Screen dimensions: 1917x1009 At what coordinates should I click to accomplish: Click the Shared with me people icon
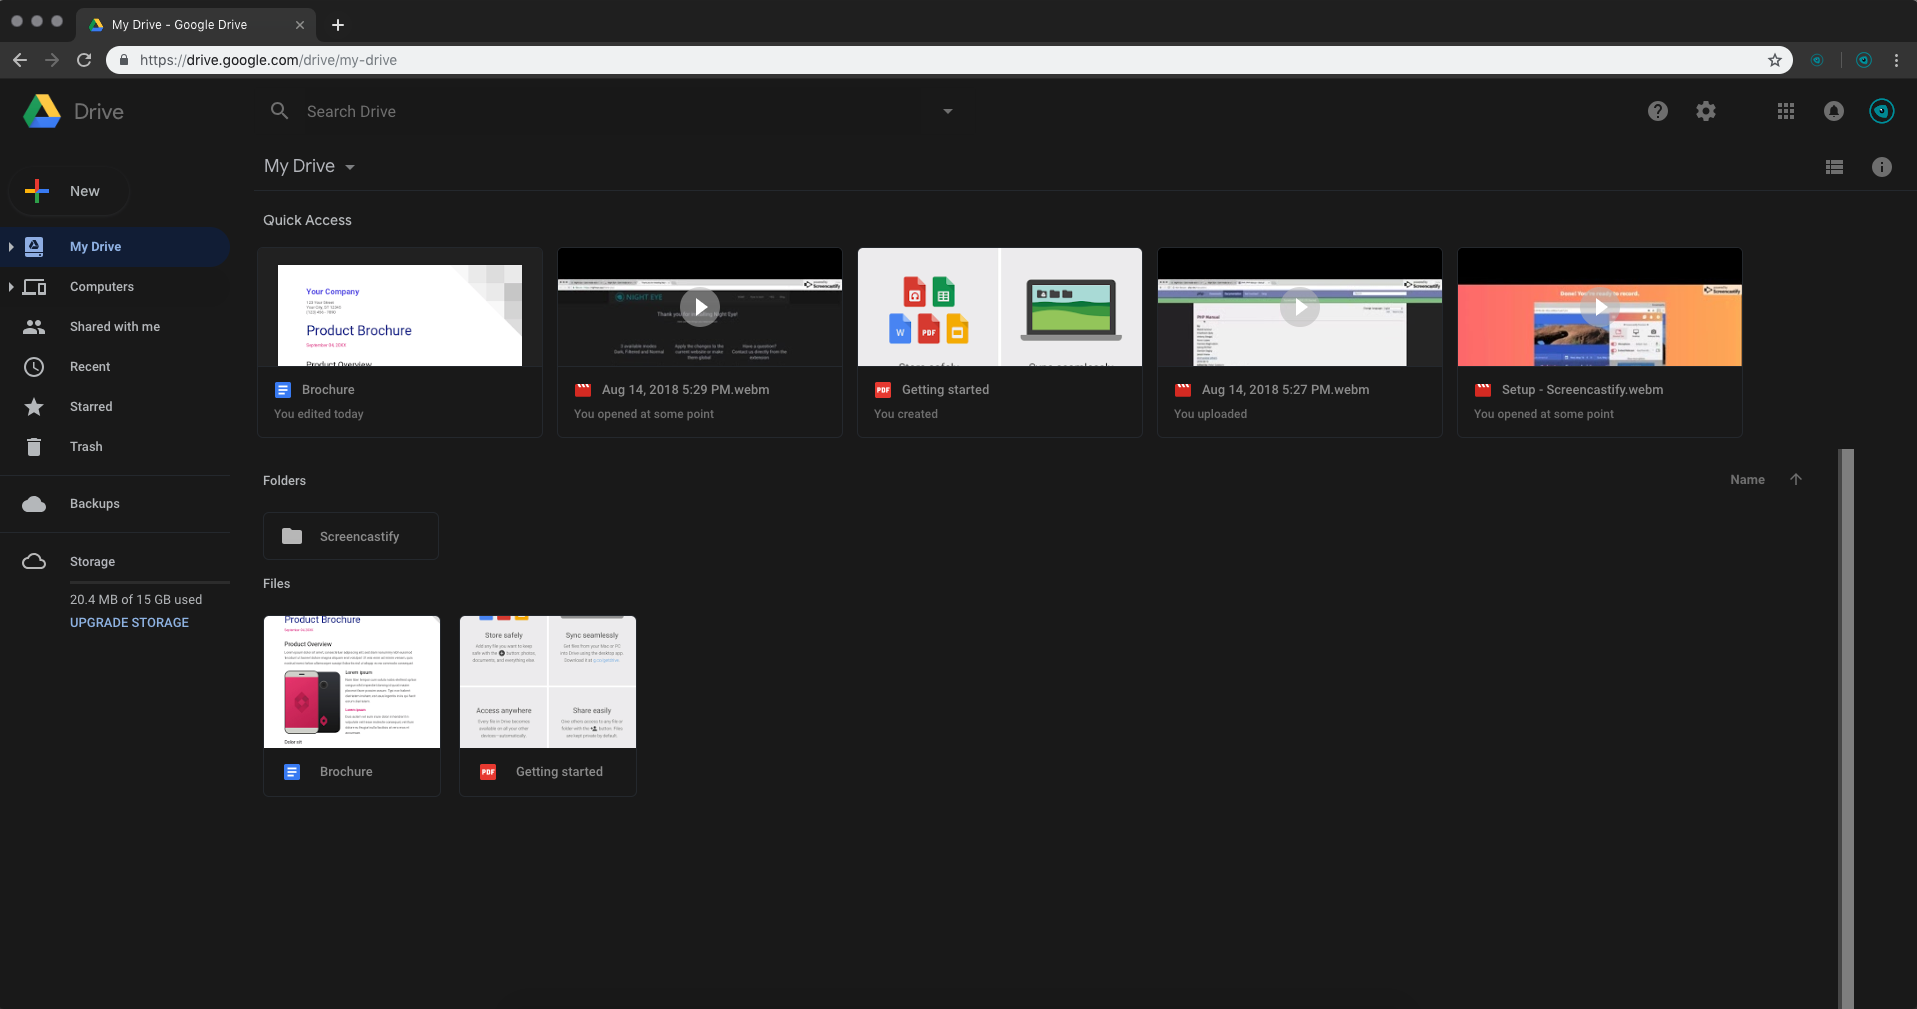click(x=34, y=327)
